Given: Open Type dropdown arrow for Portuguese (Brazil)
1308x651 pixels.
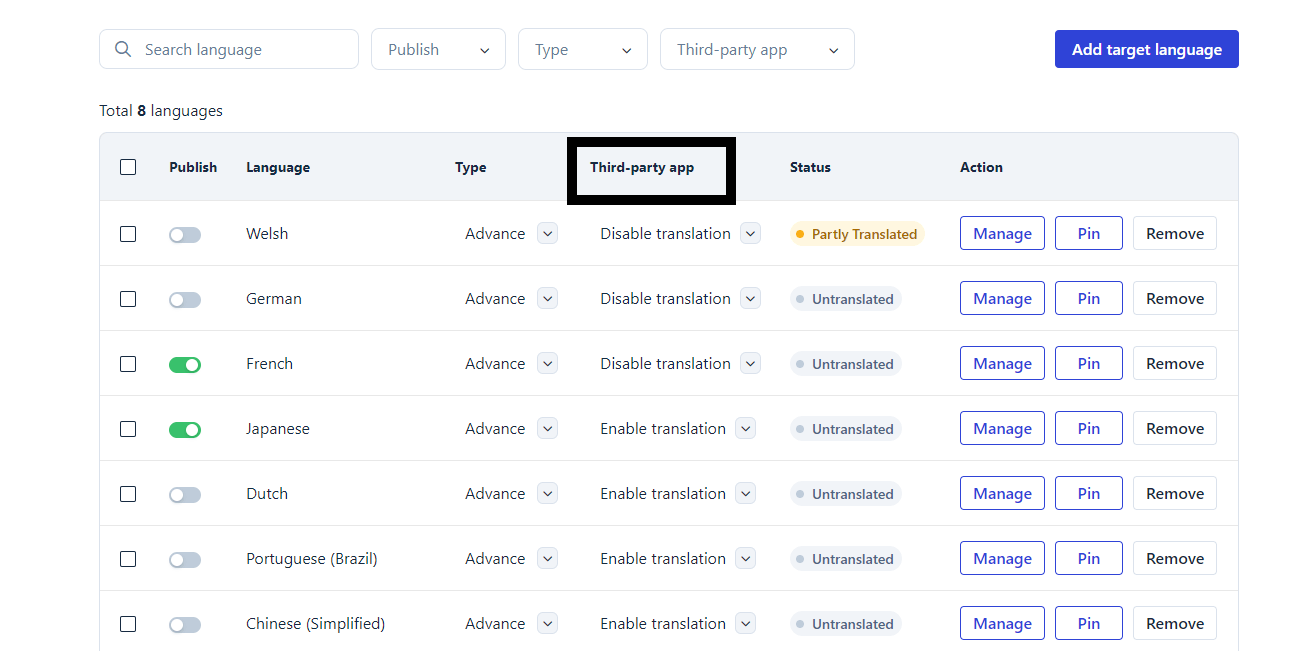Looking at the screenshot, I should coord(547,558).
